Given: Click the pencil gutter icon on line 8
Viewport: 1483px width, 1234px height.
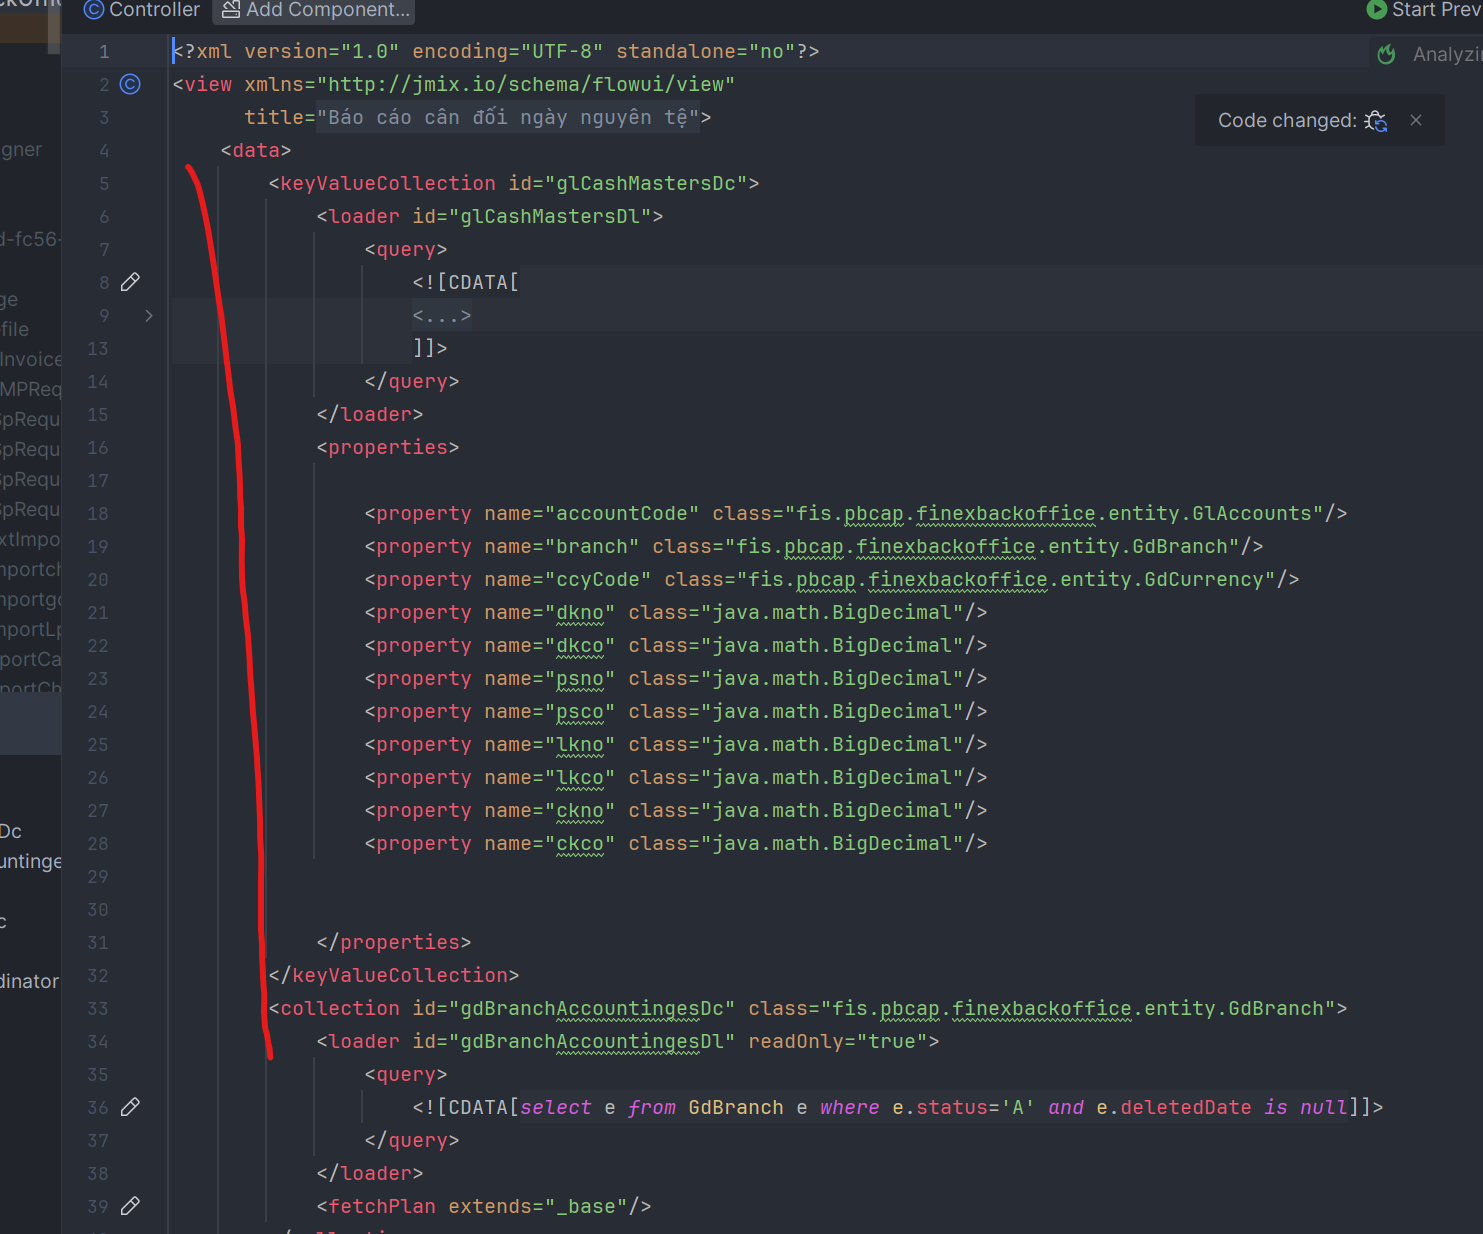Looking at the screenshot, I should (130, 282).
